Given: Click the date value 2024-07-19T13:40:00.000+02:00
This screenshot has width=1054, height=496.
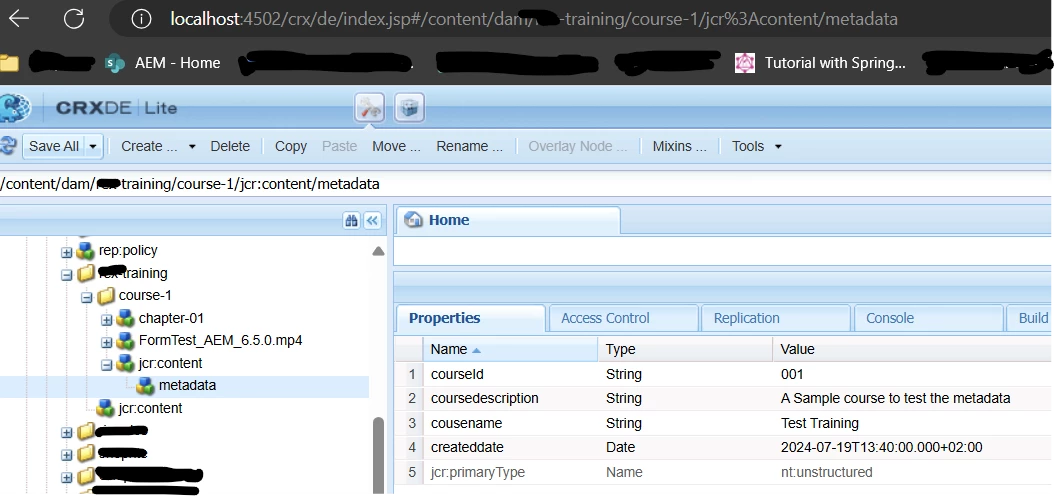Looking at the screenshot, I should coord(881,448).
